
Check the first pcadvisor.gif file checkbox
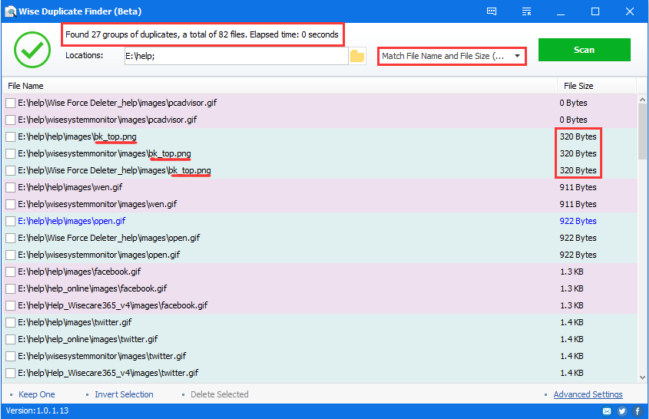point(11,103)
